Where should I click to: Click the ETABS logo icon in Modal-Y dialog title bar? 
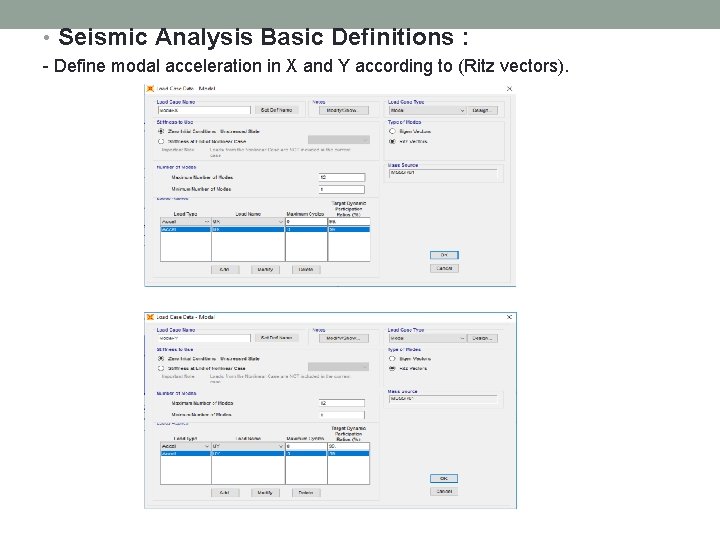point(150,317)
